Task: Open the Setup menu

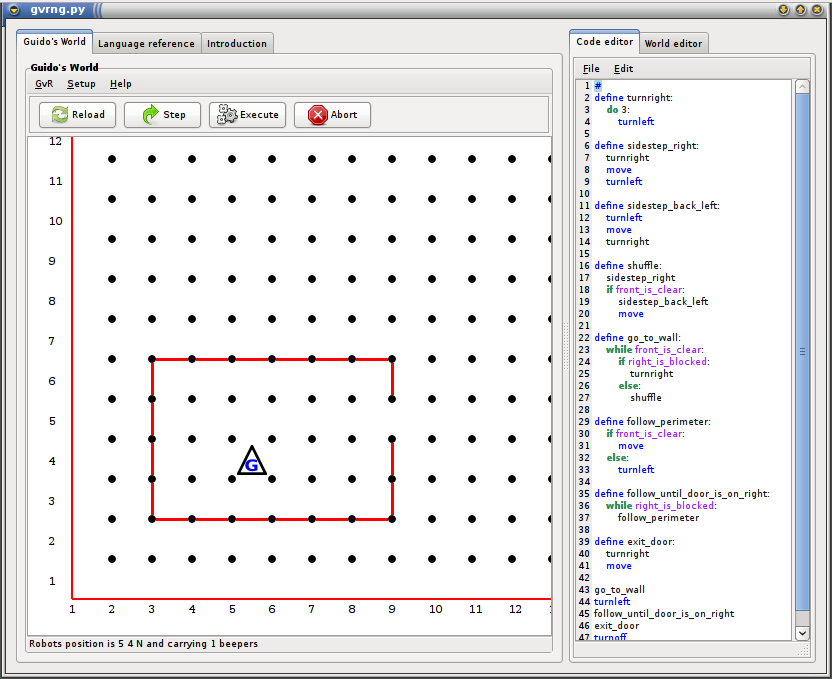Action: point(81,84)
